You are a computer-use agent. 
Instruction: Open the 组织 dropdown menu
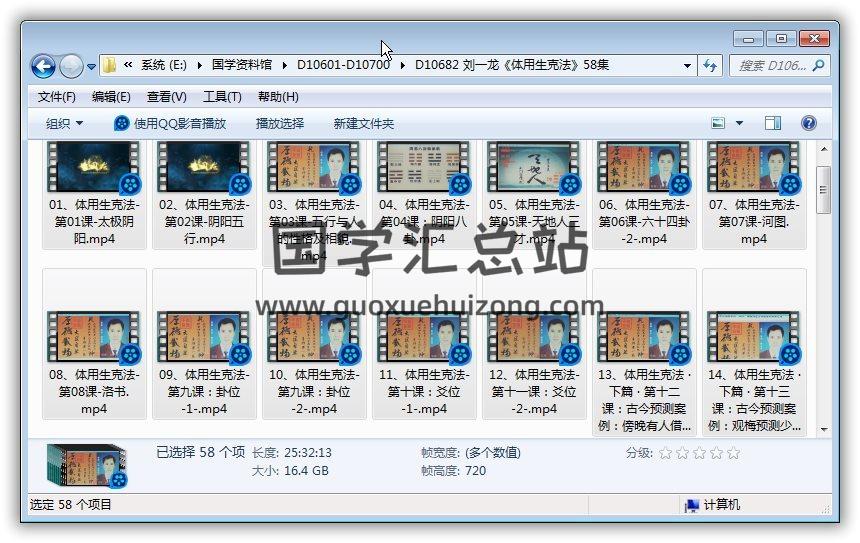(x=64, y=123)
